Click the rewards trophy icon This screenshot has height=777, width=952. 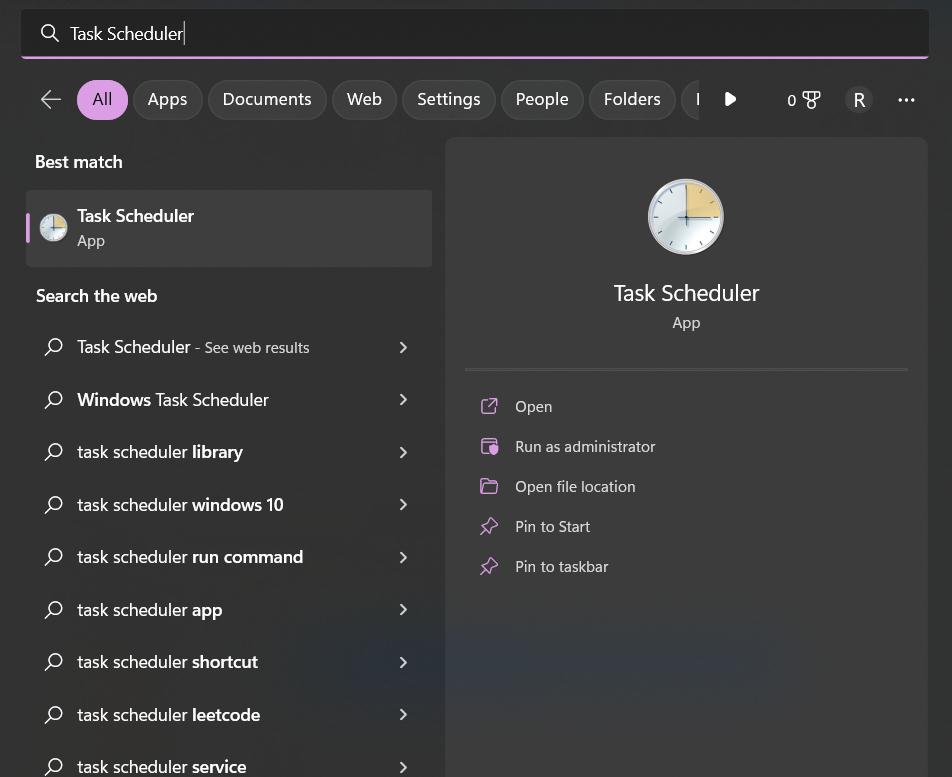(x=811, y=100)
